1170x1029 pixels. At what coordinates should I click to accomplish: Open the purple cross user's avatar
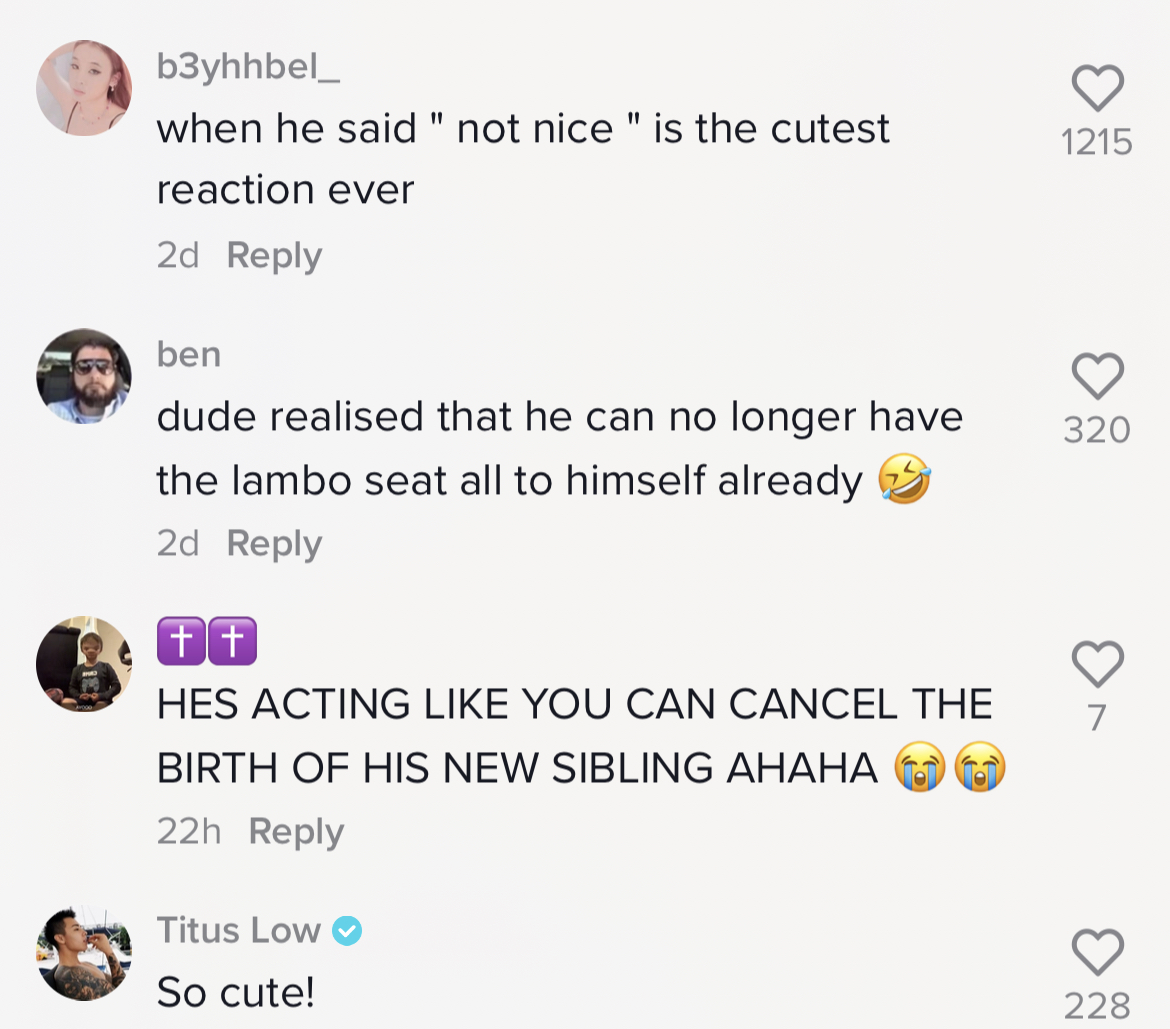coord(84,664)
